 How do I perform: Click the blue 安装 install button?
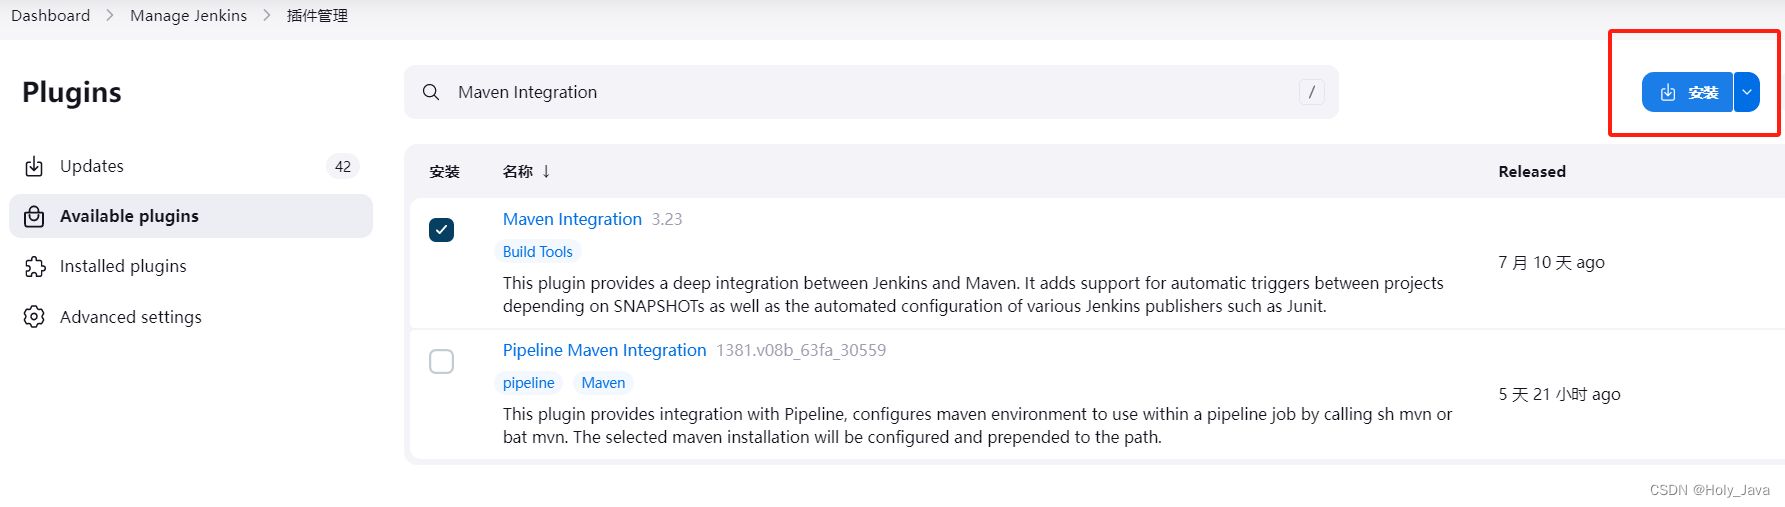coord(1688,92)
